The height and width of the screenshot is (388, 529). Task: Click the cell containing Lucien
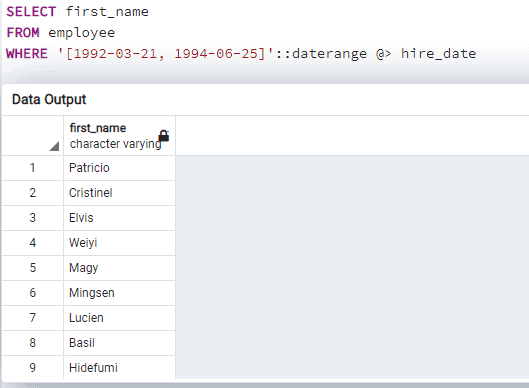[119, 317]
